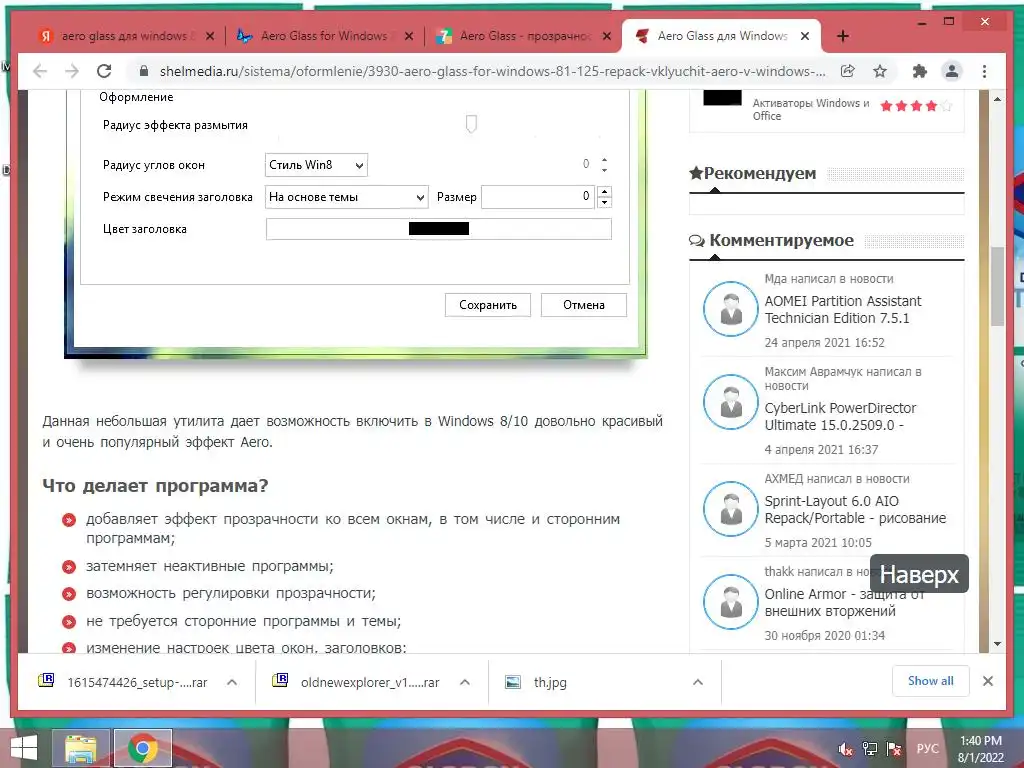Reload the shelmedia.ru page
The width and height of the screenshot is (1024, 768).
click(104, 71)
